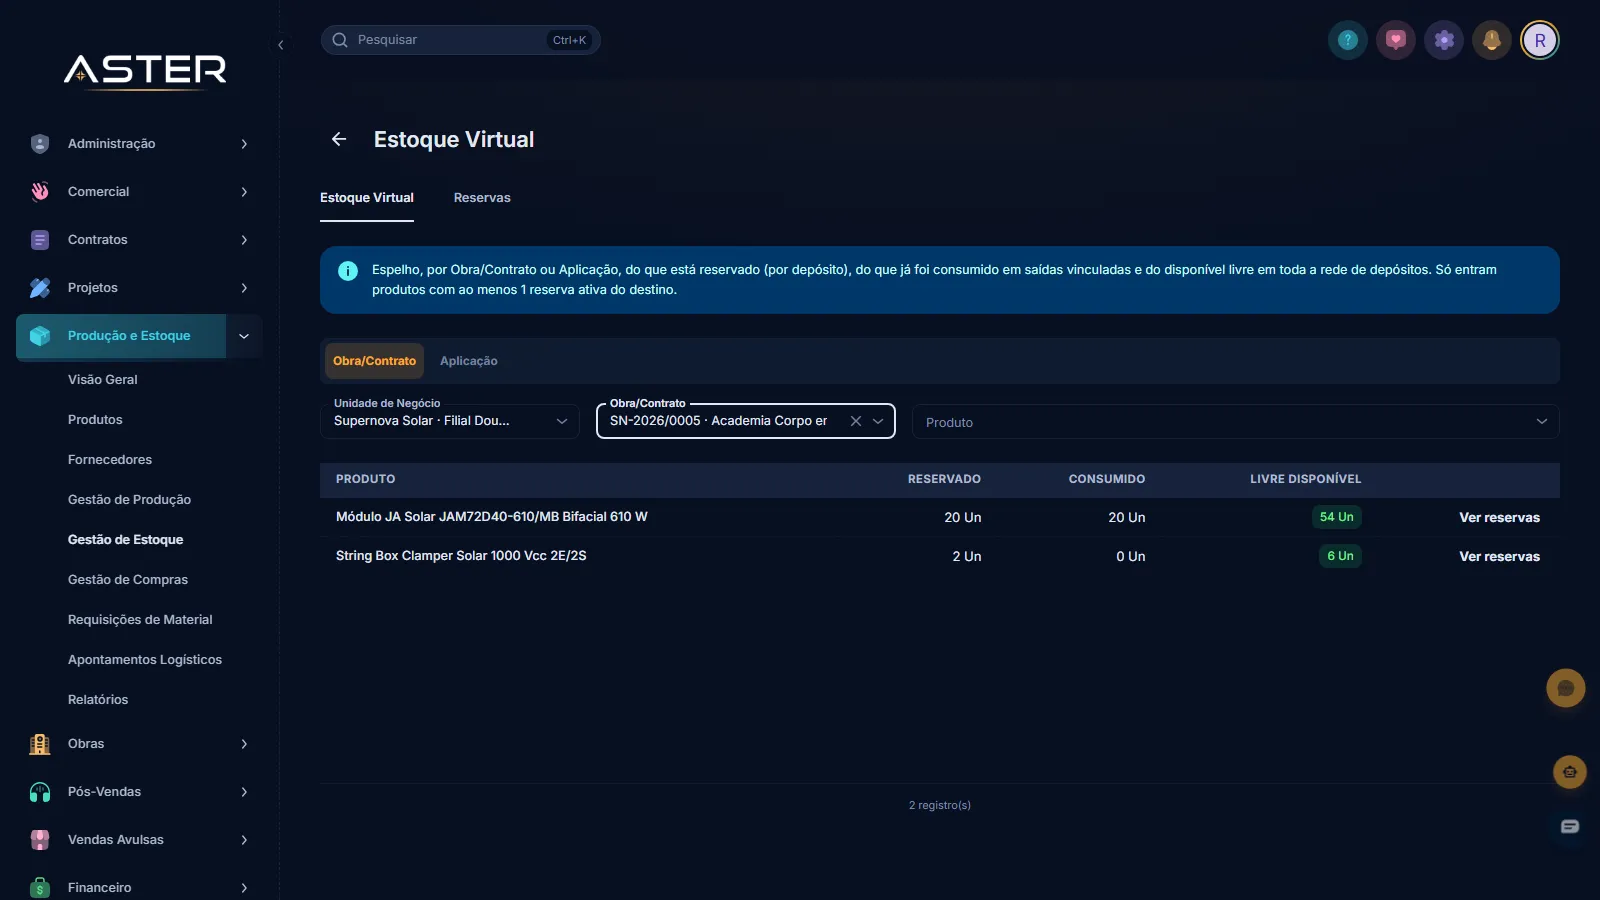Image resolution: width=1600 pixels, height=900 pixels.
Task: Click the Comercial handshake icon
Action: 40,192
